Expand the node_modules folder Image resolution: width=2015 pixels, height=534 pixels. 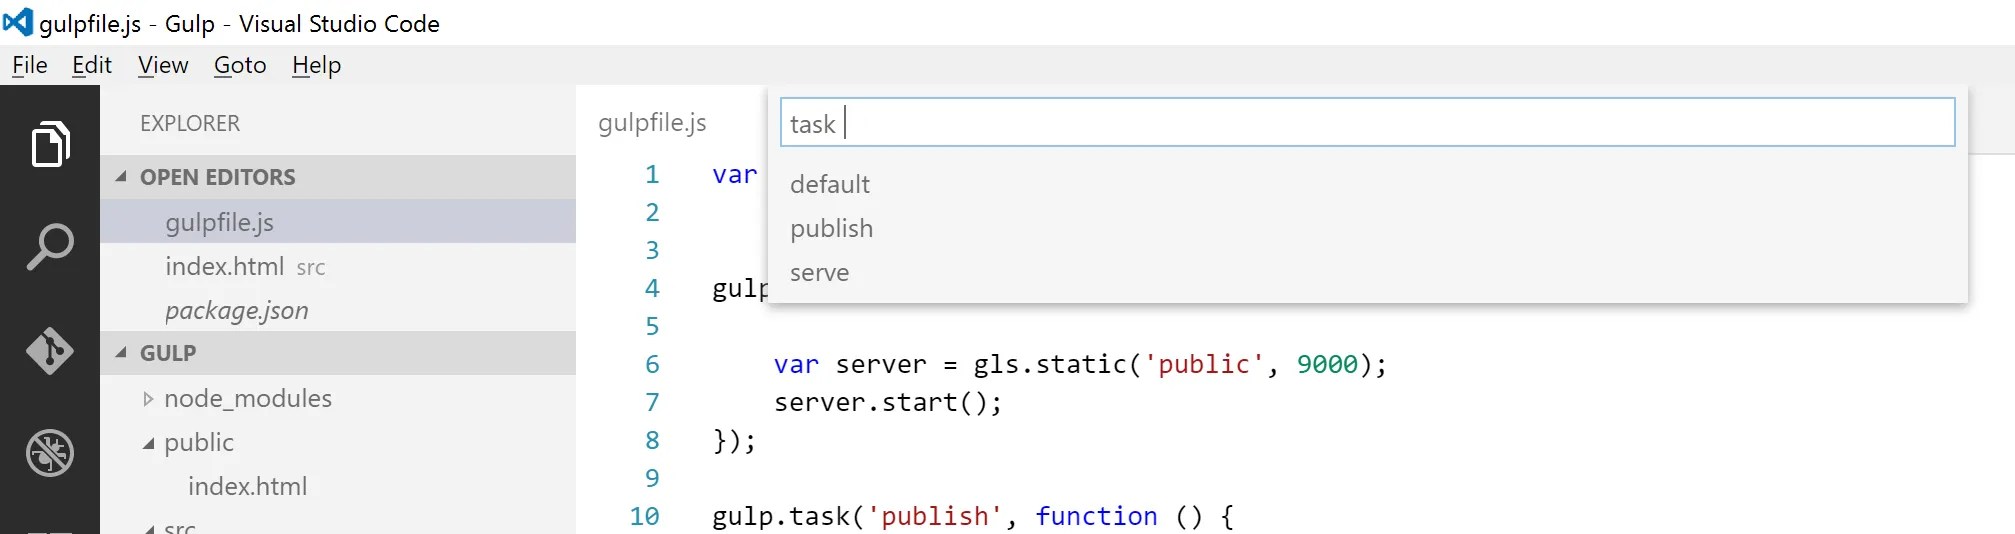tap(148, 399)
